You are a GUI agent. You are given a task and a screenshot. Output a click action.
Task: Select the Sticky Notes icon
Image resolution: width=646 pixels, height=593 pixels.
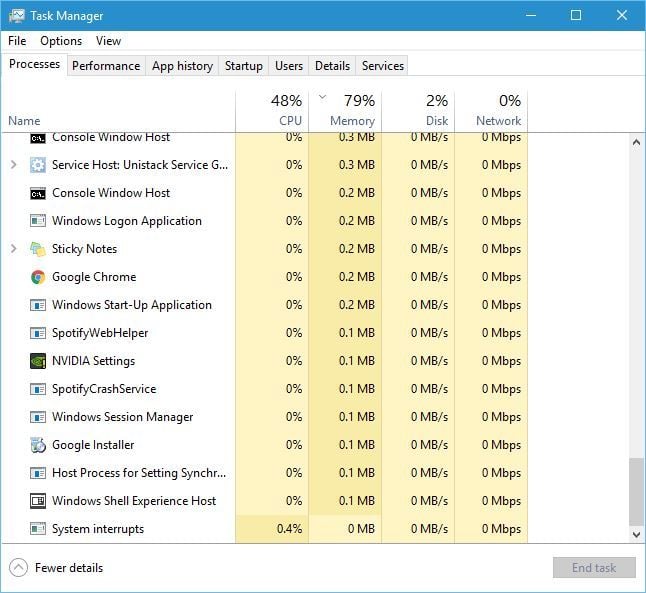pos(38,249)
